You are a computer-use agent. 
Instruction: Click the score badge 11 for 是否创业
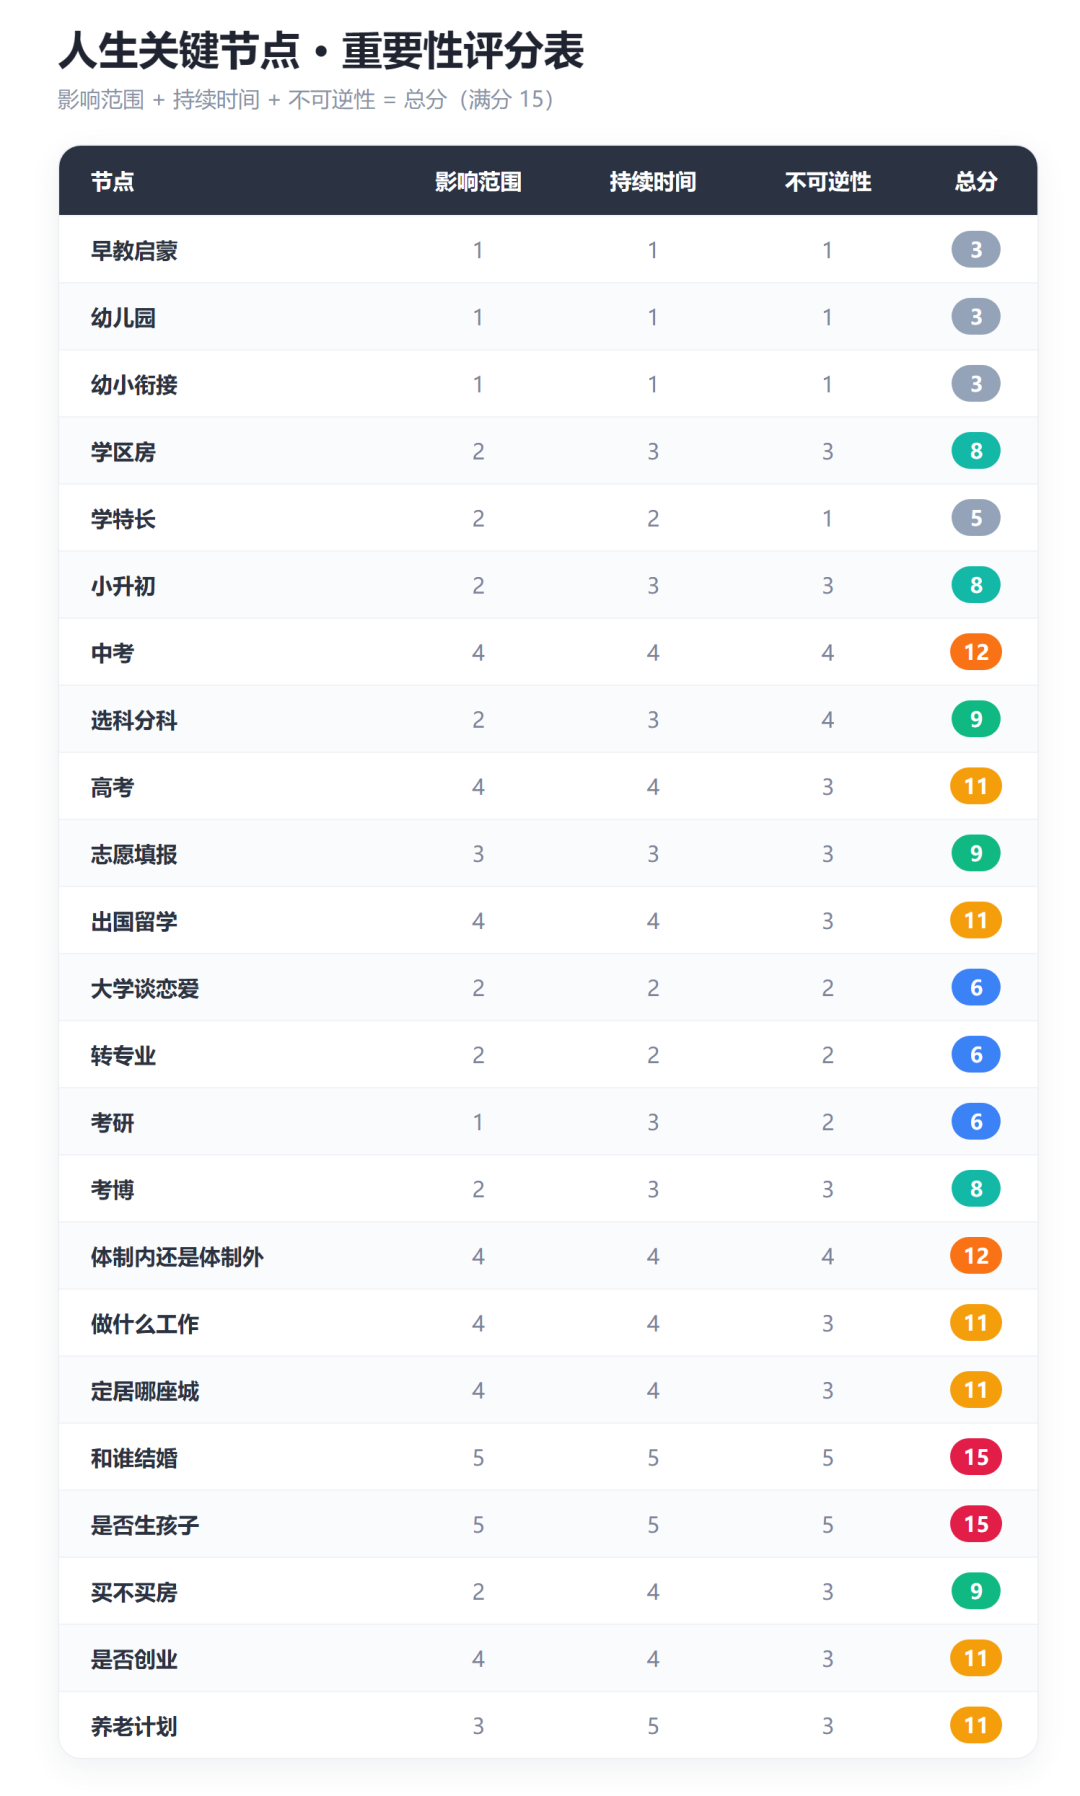point(976,1658)
